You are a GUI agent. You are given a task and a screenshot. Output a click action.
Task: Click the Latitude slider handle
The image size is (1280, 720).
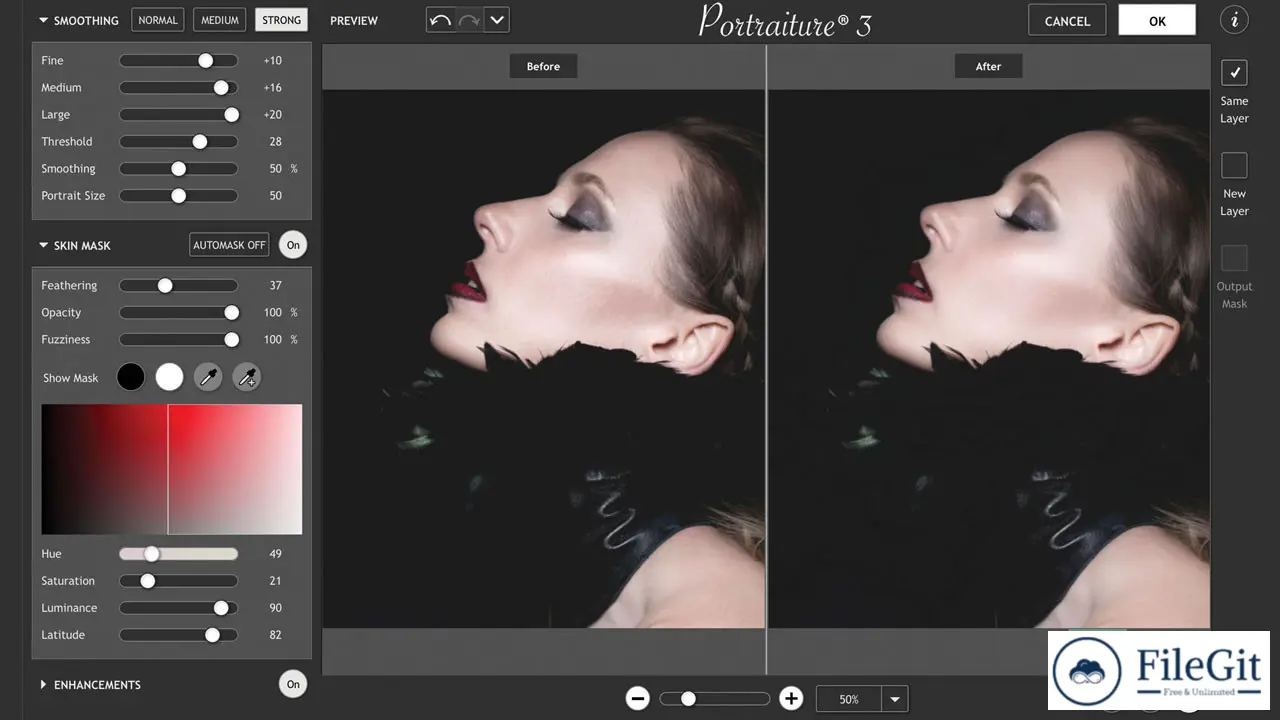[x=212, y=635]
